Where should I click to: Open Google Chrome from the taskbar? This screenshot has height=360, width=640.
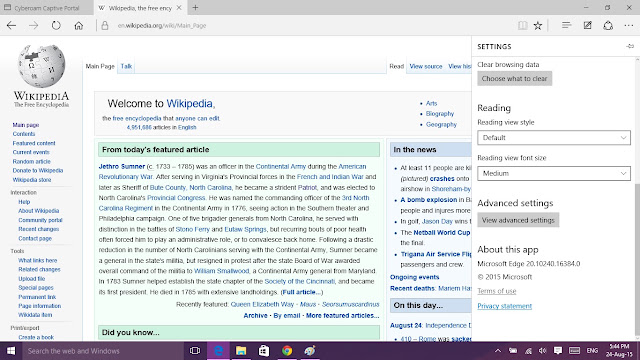287,351
